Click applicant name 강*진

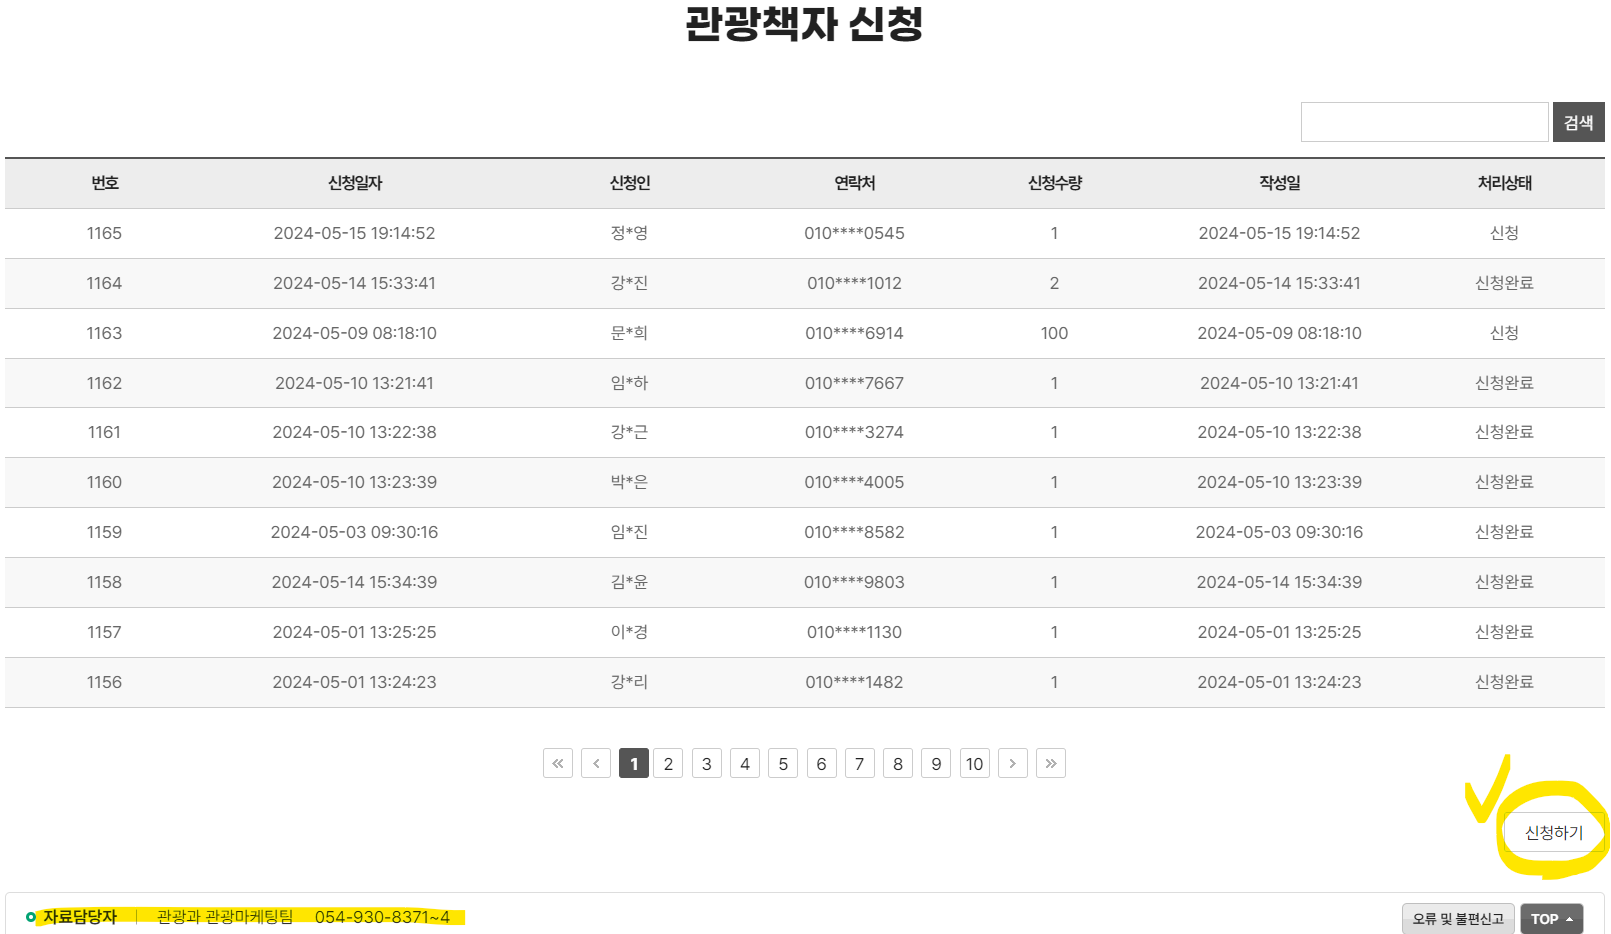(x=630, y=283)
